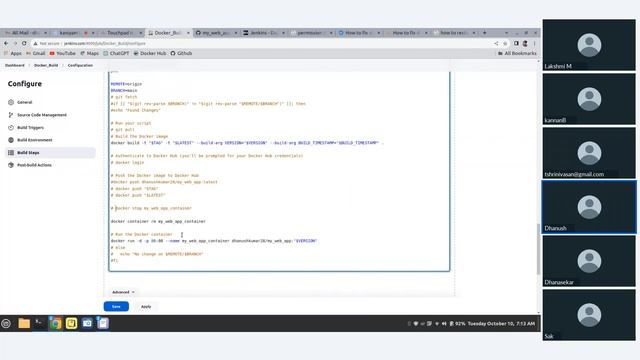The width and height of the screenshot is (640, 360).
Task: Reload the page with refresh icon
Action: (x=24, y=43)
